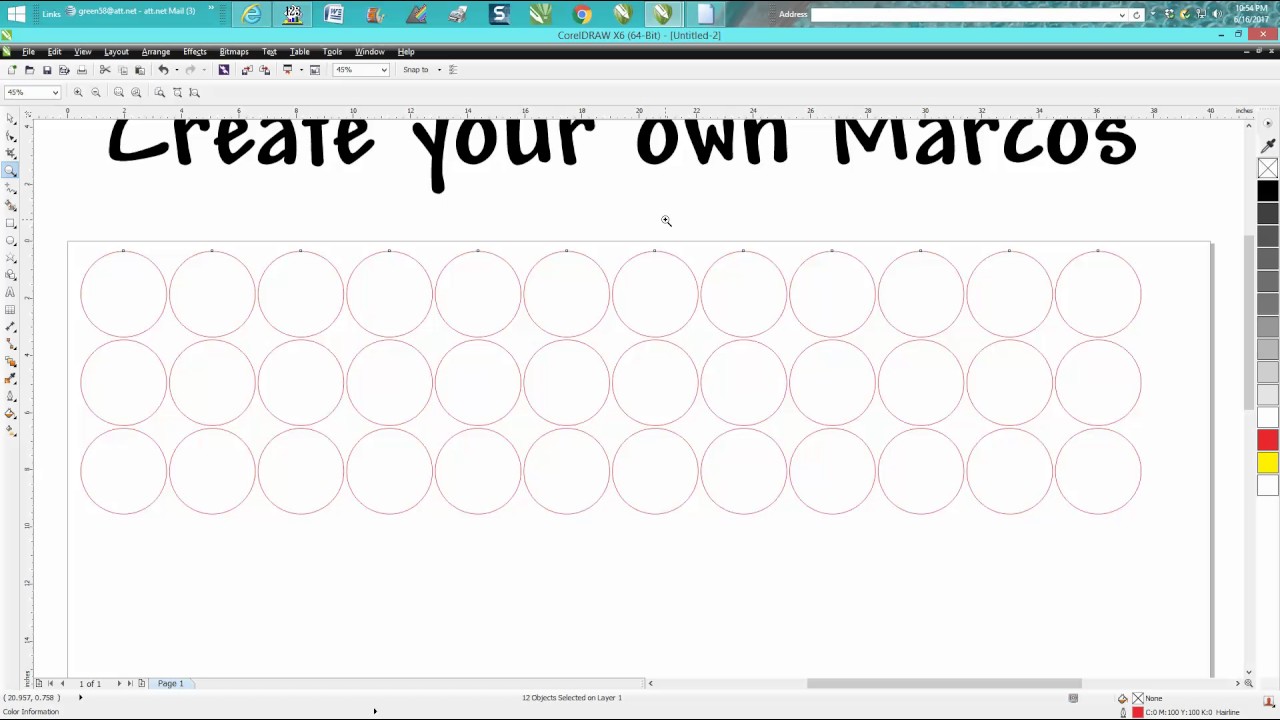
Task: Expand the Snap to dropdown
Action: (439, 70)
